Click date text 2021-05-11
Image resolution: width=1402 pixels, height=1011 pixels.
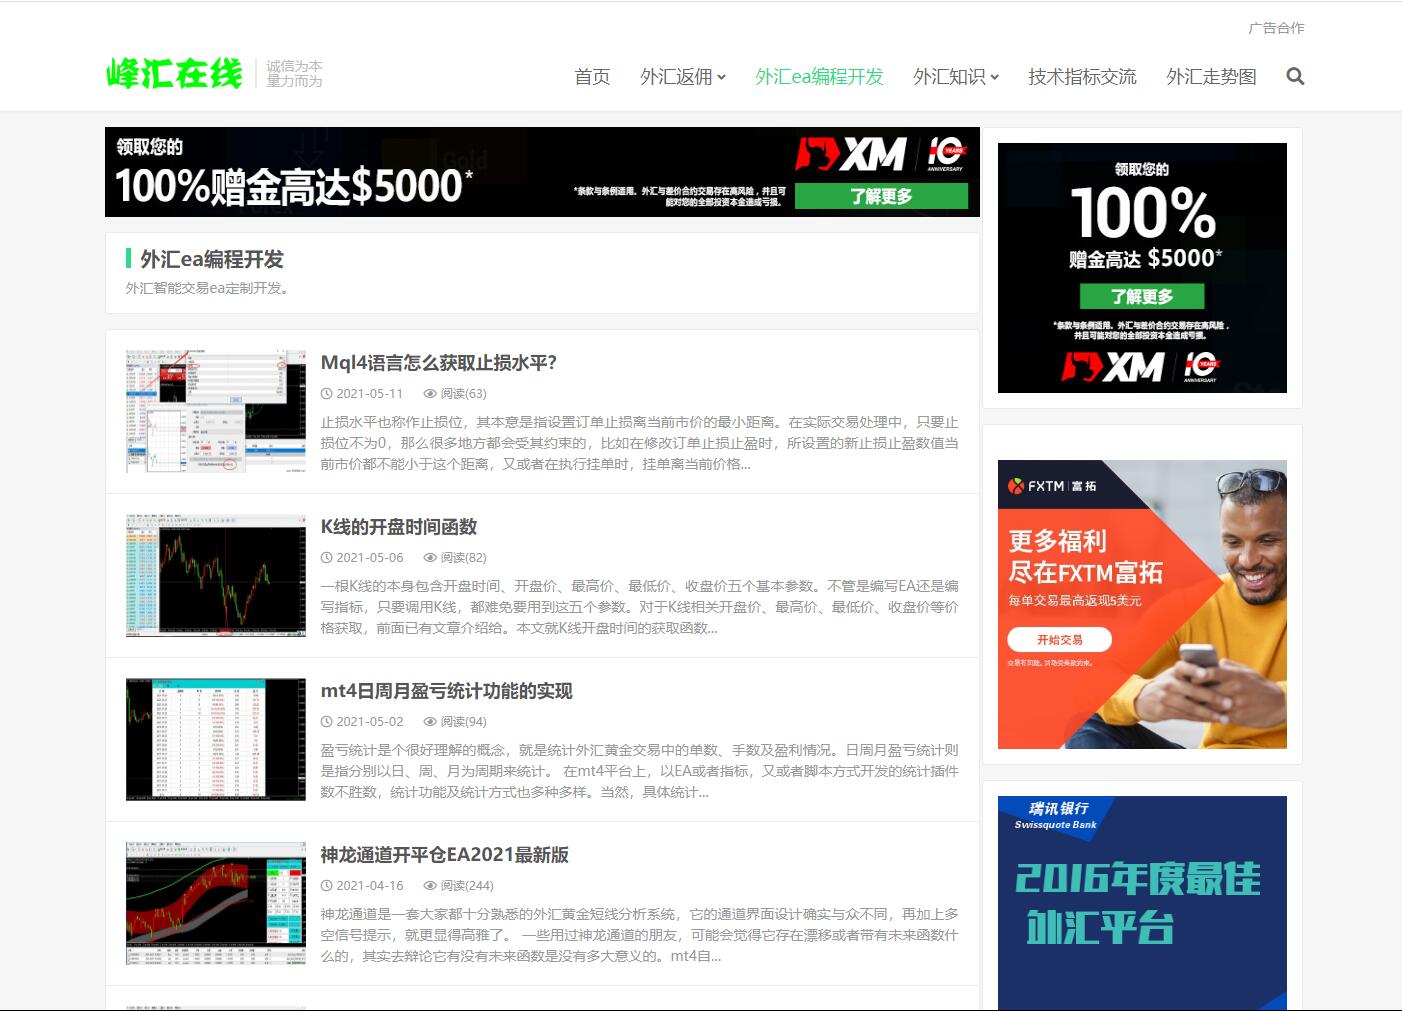[370, 394]
